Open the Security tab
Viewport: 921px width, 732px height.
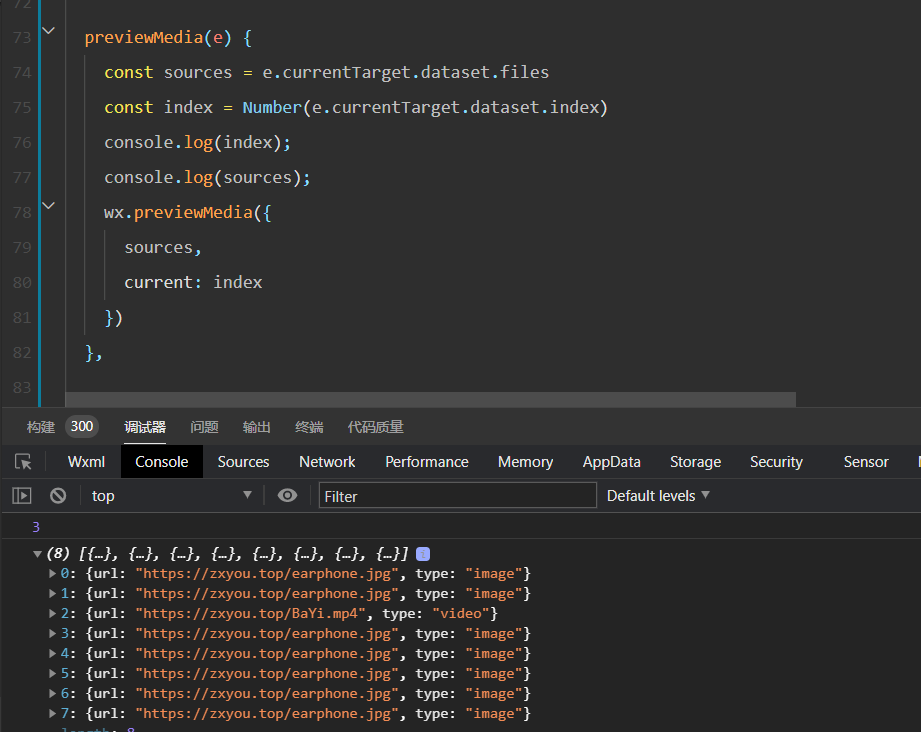point(776,462)
